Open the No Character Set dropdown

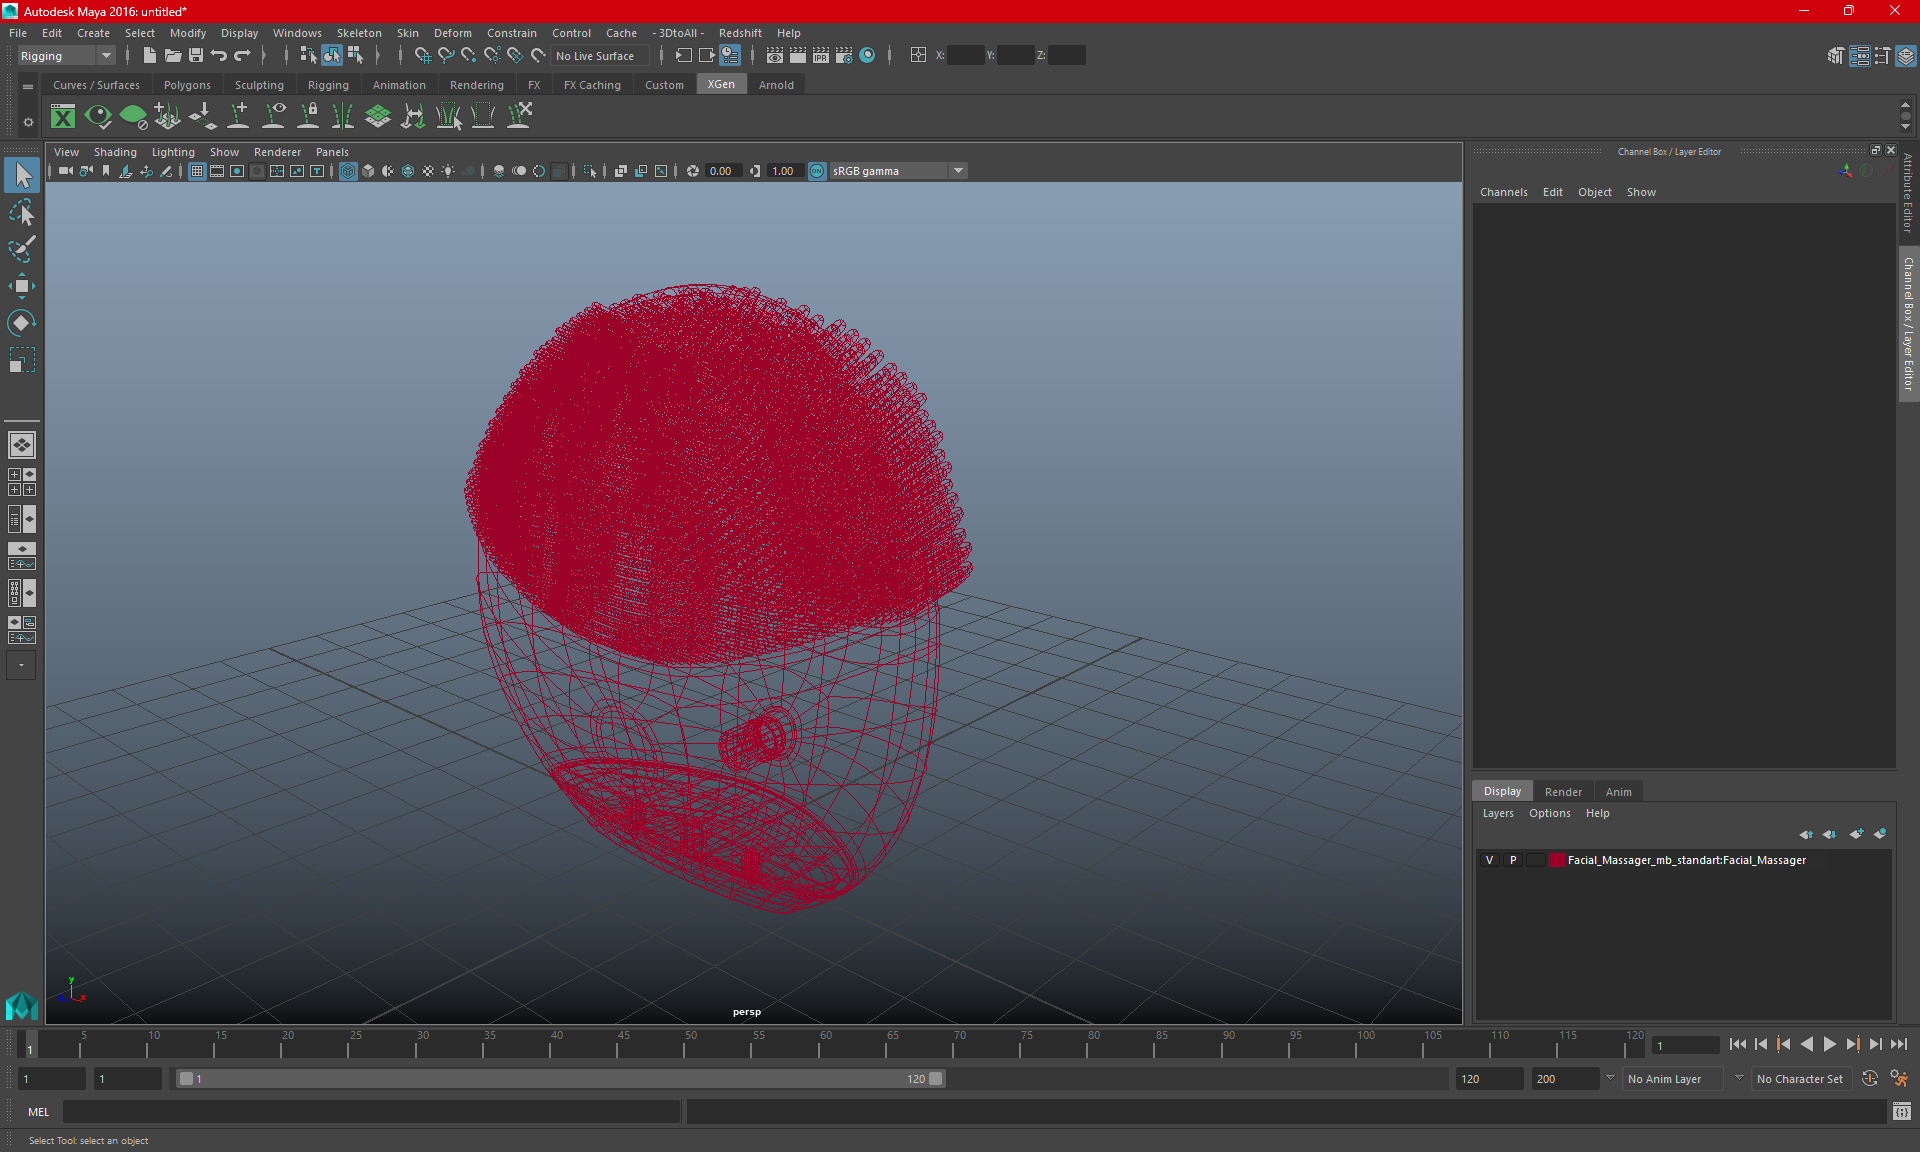pyautogui.click(x=1800, y=1079)
